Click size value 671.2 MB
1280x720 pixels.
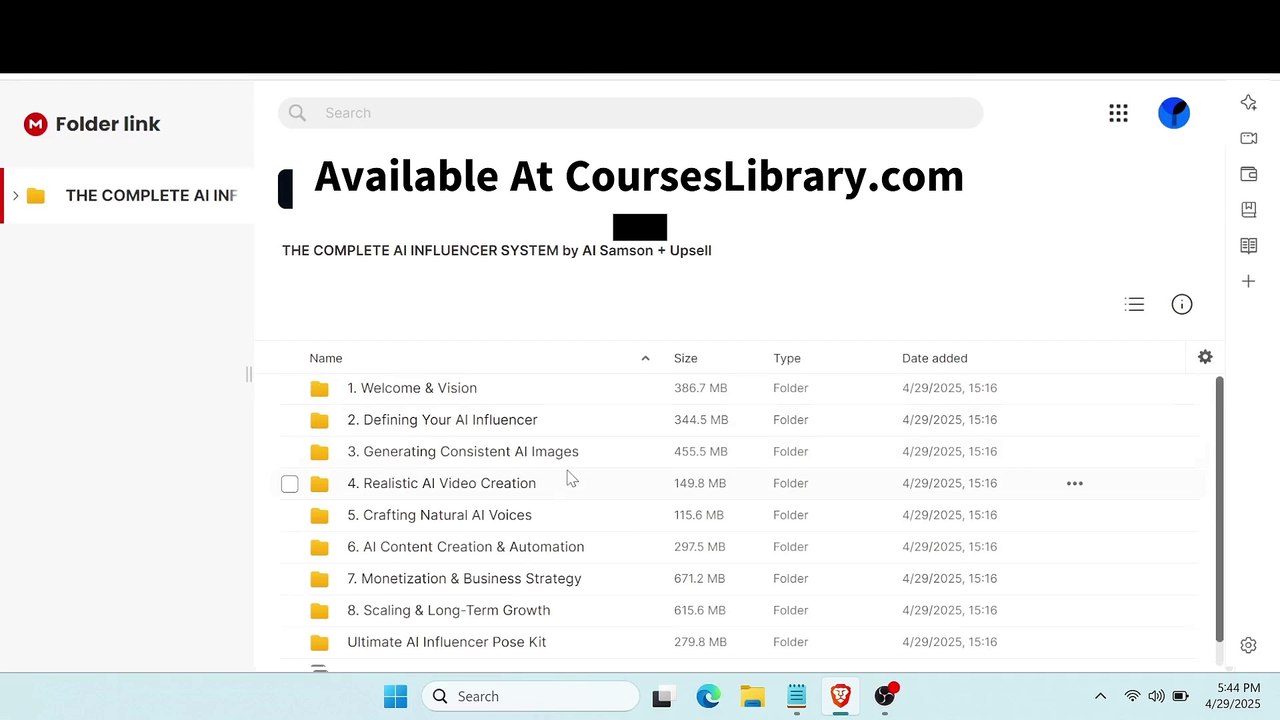point(700,579)
